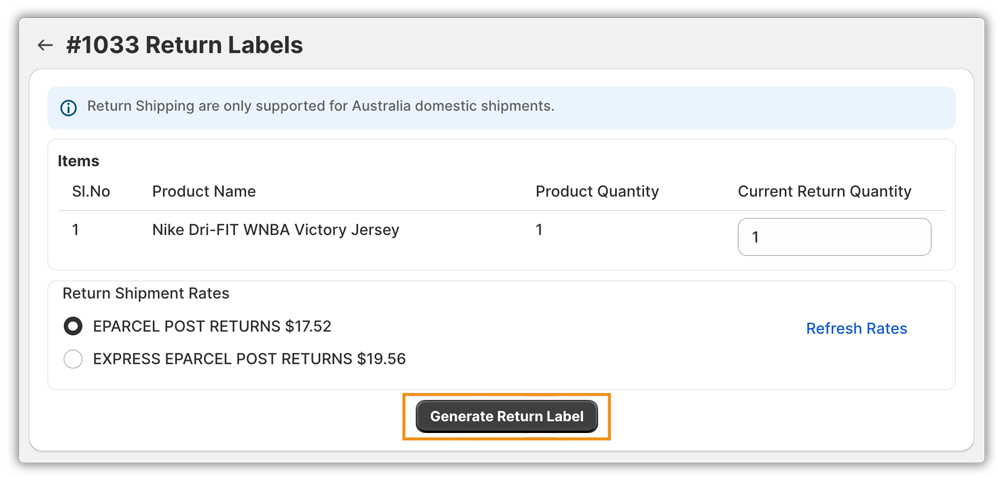Select the EPARCEL POST RETURNS radio button
Image resolution: width=1000 pixels, height=477 pixels.
click(x=73, y=326)
